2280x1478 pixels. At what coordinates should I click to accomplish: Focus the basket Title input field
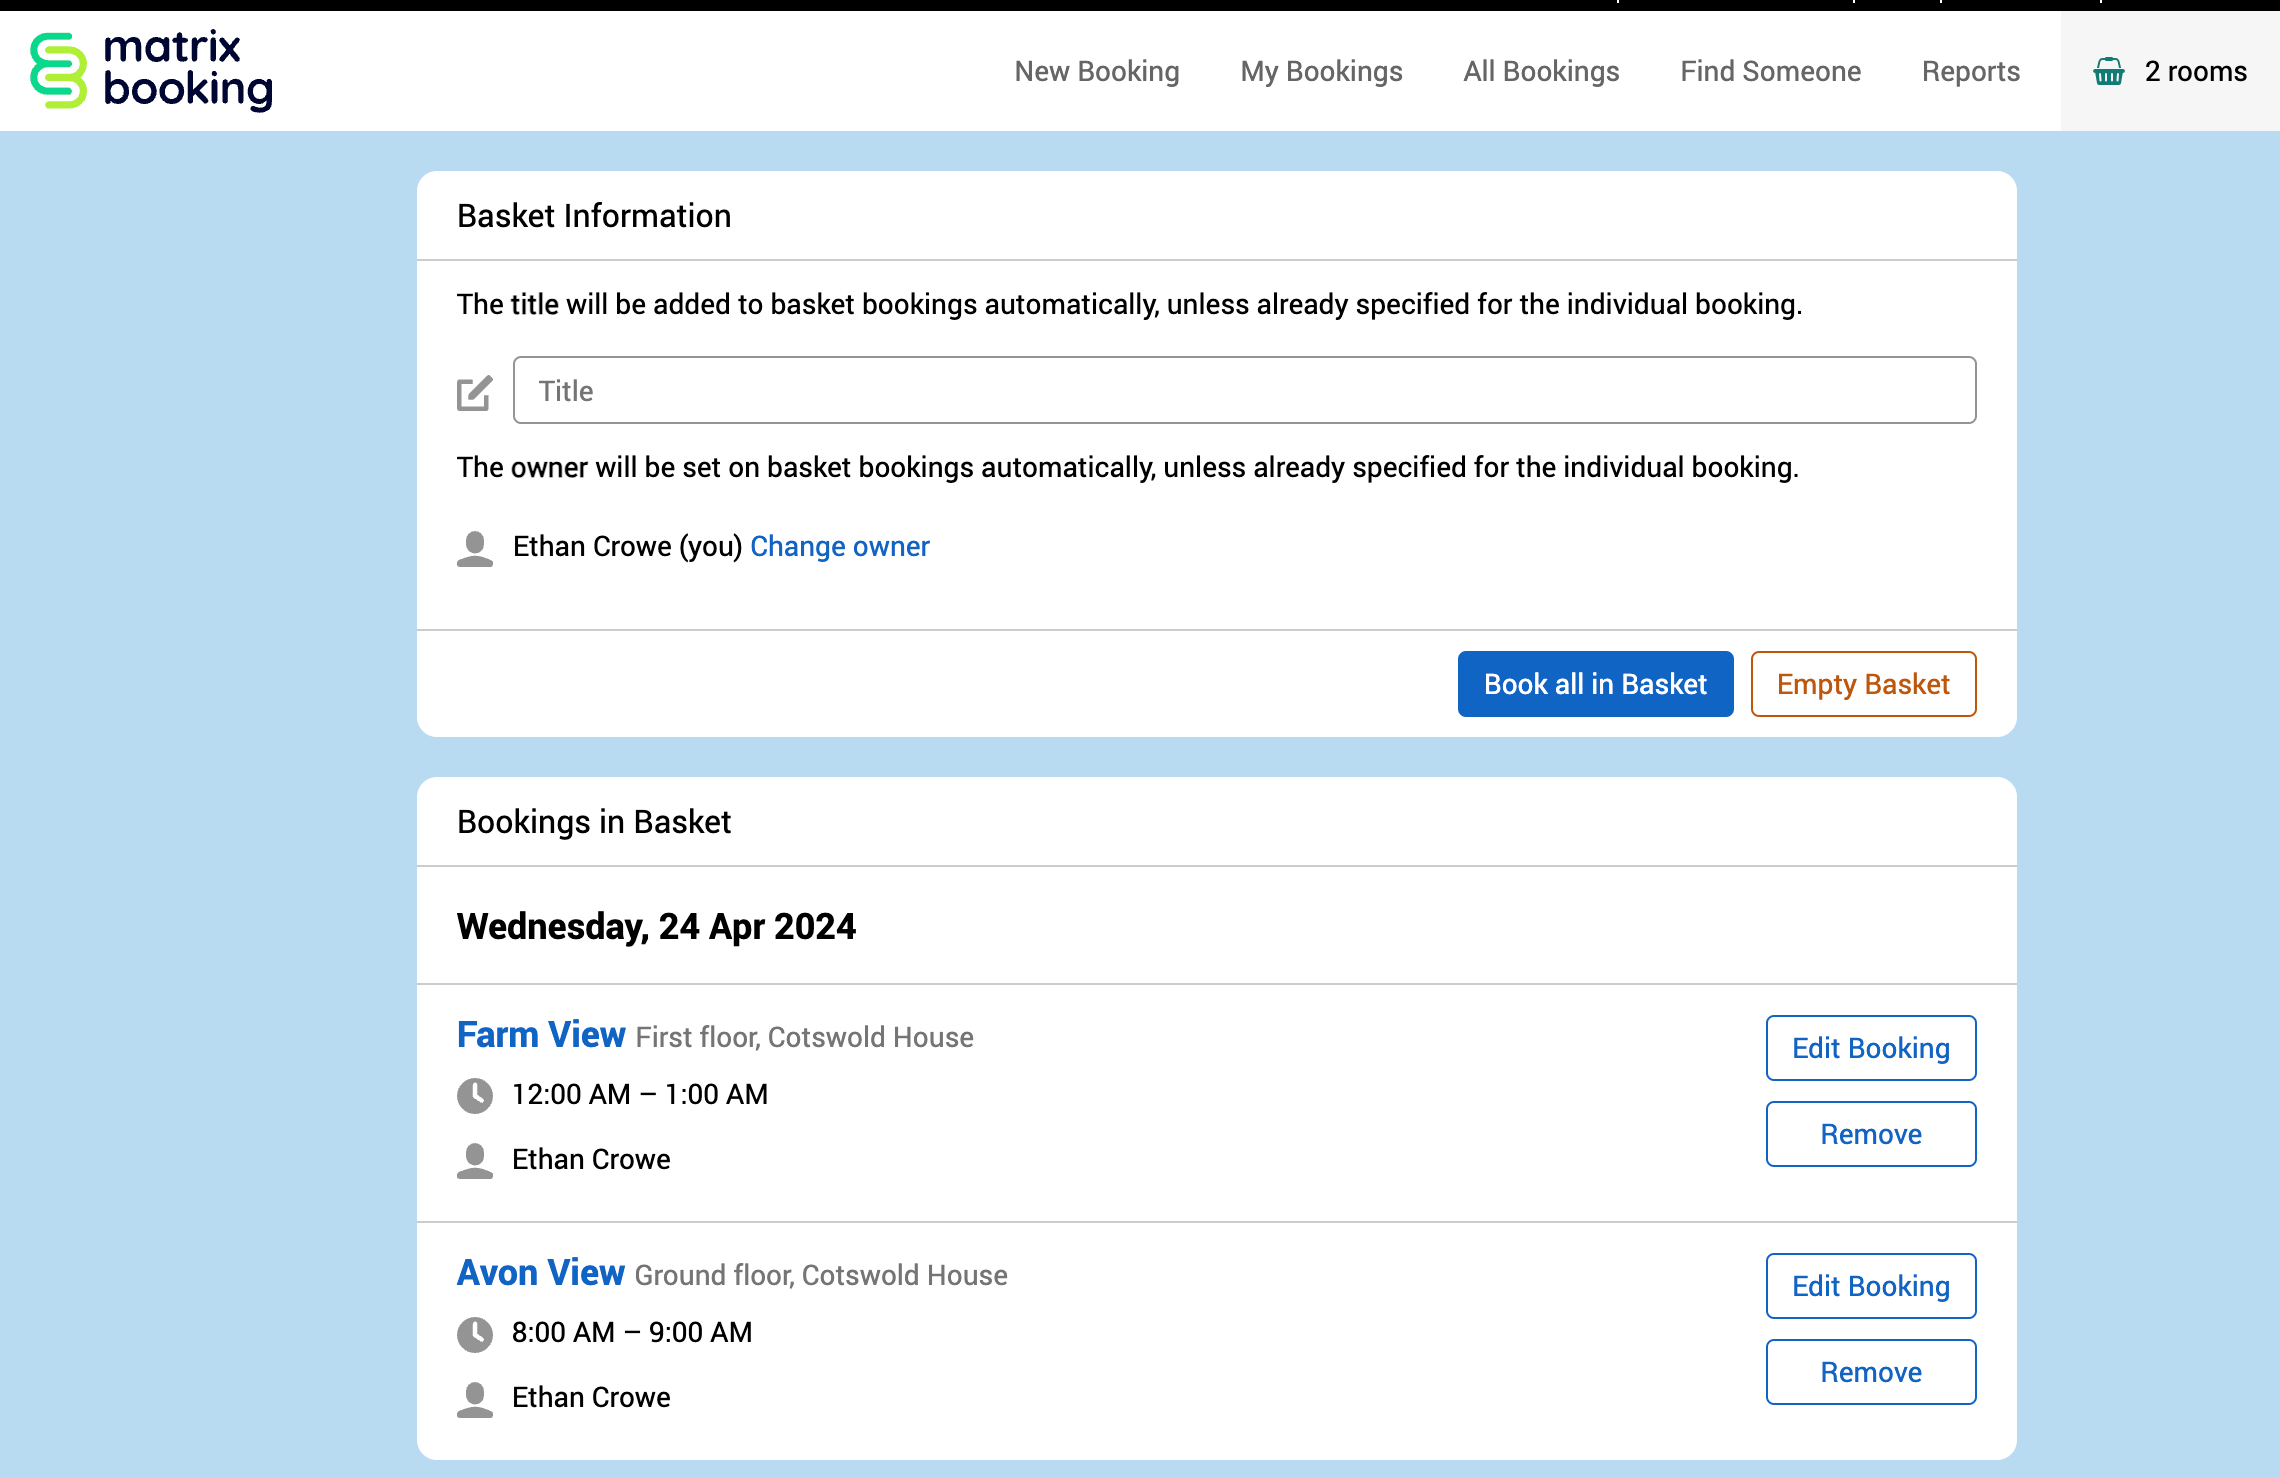tap(1244, 390)
